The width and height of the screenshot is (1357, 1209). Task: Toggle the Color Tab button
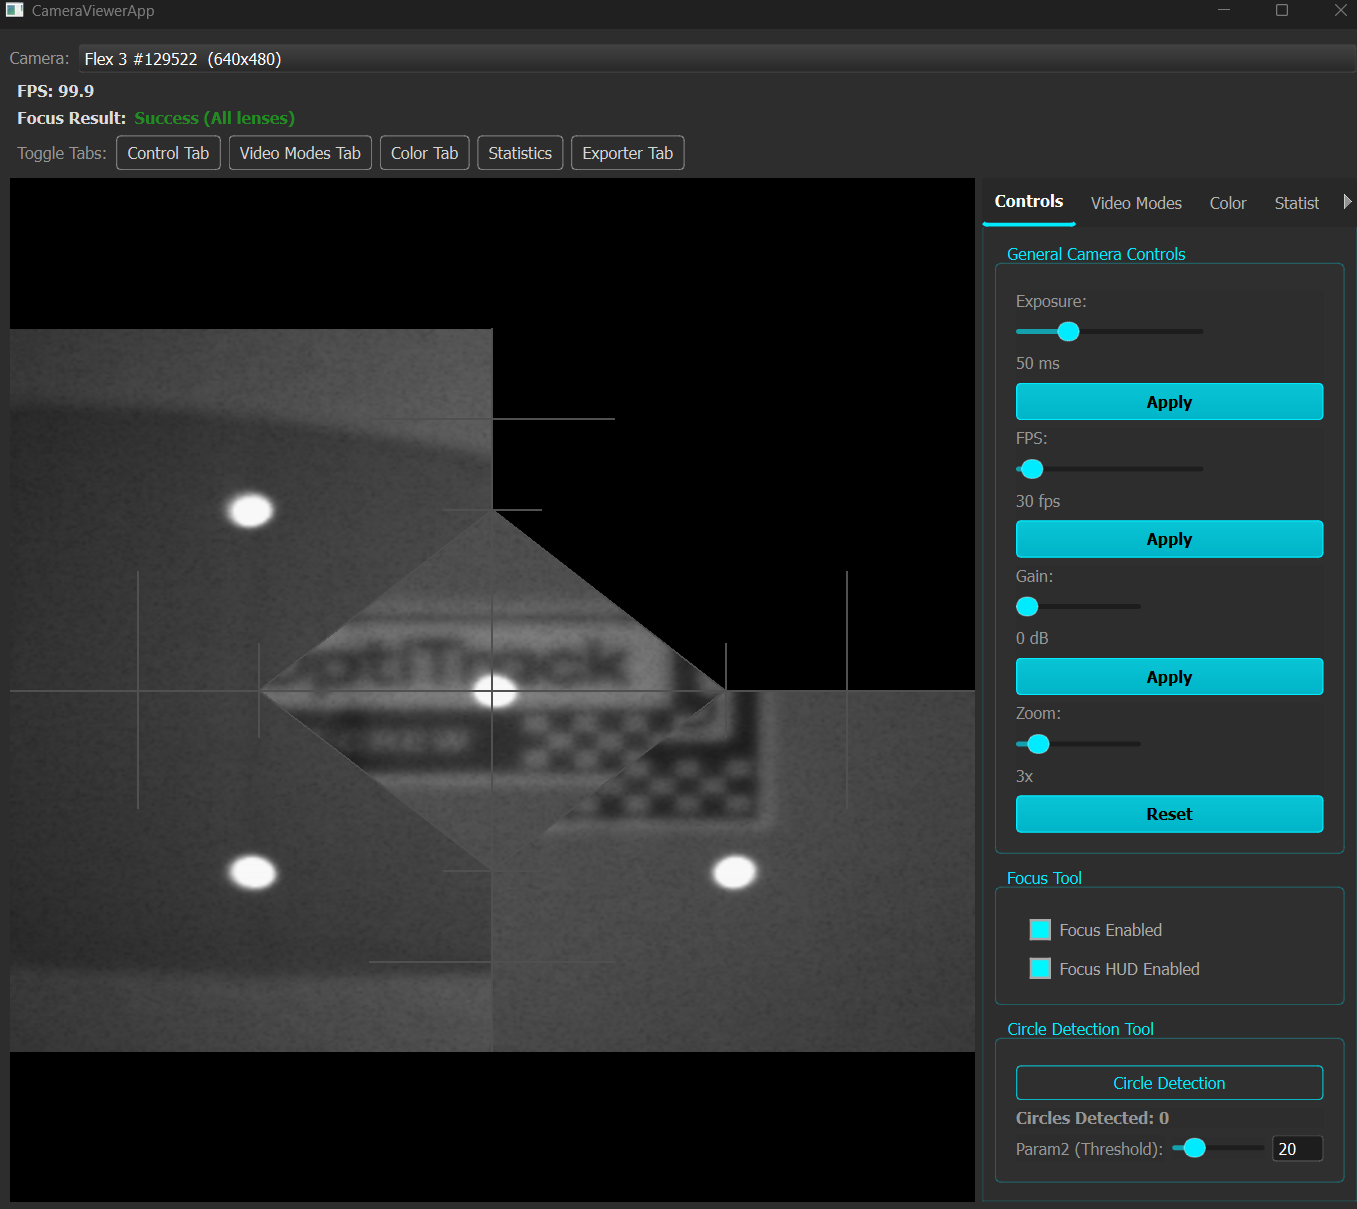point(424,152)
